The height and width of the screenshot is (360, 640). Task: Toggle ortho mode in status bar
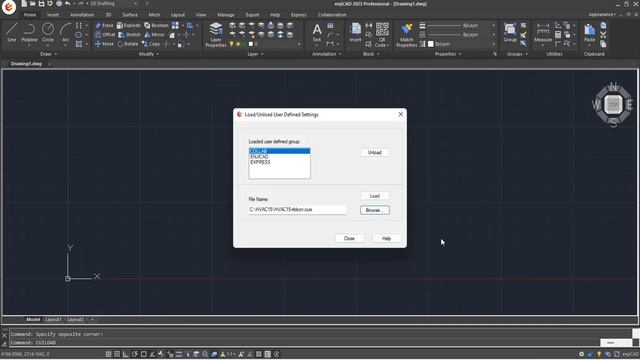(x=126, y=354)
